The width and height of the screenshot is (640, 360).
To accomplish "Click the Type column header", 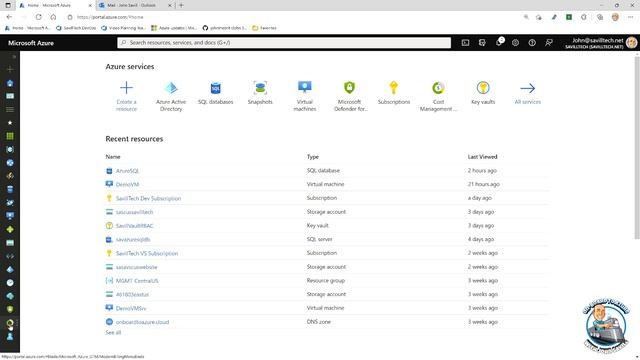I will coord(313,157).
